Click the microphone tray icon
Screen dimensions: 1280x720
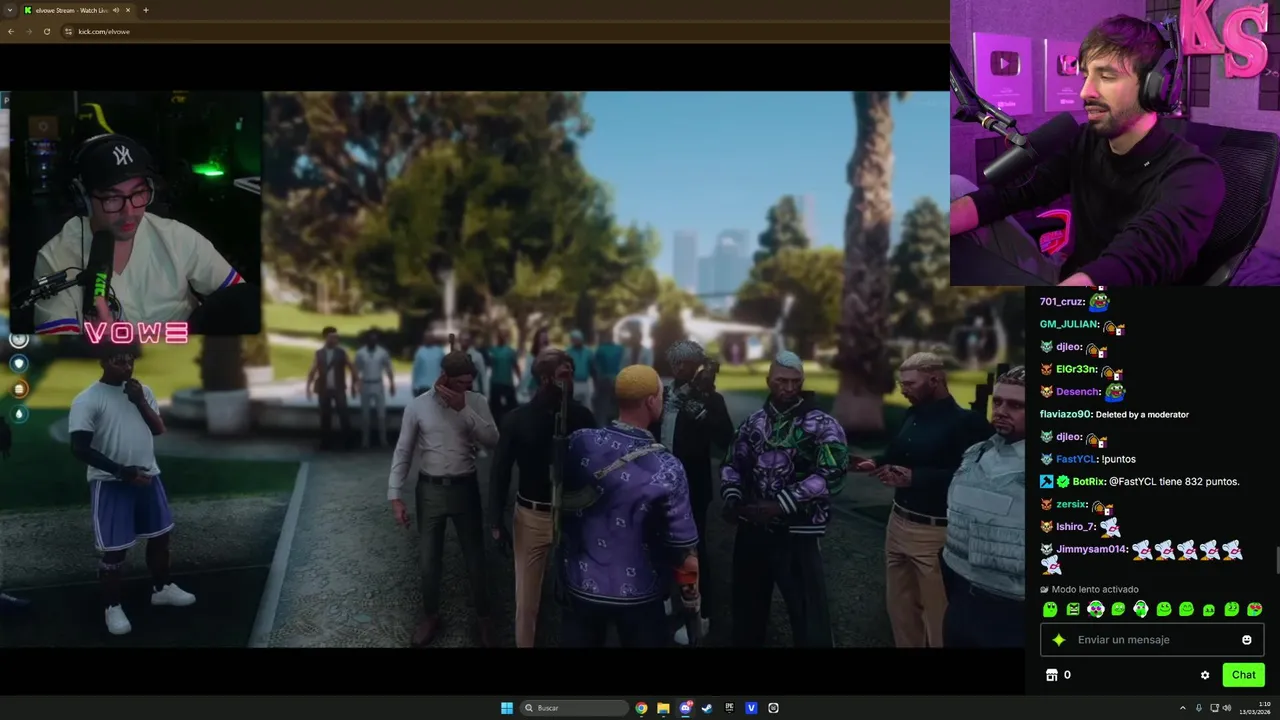(1199, 708)
